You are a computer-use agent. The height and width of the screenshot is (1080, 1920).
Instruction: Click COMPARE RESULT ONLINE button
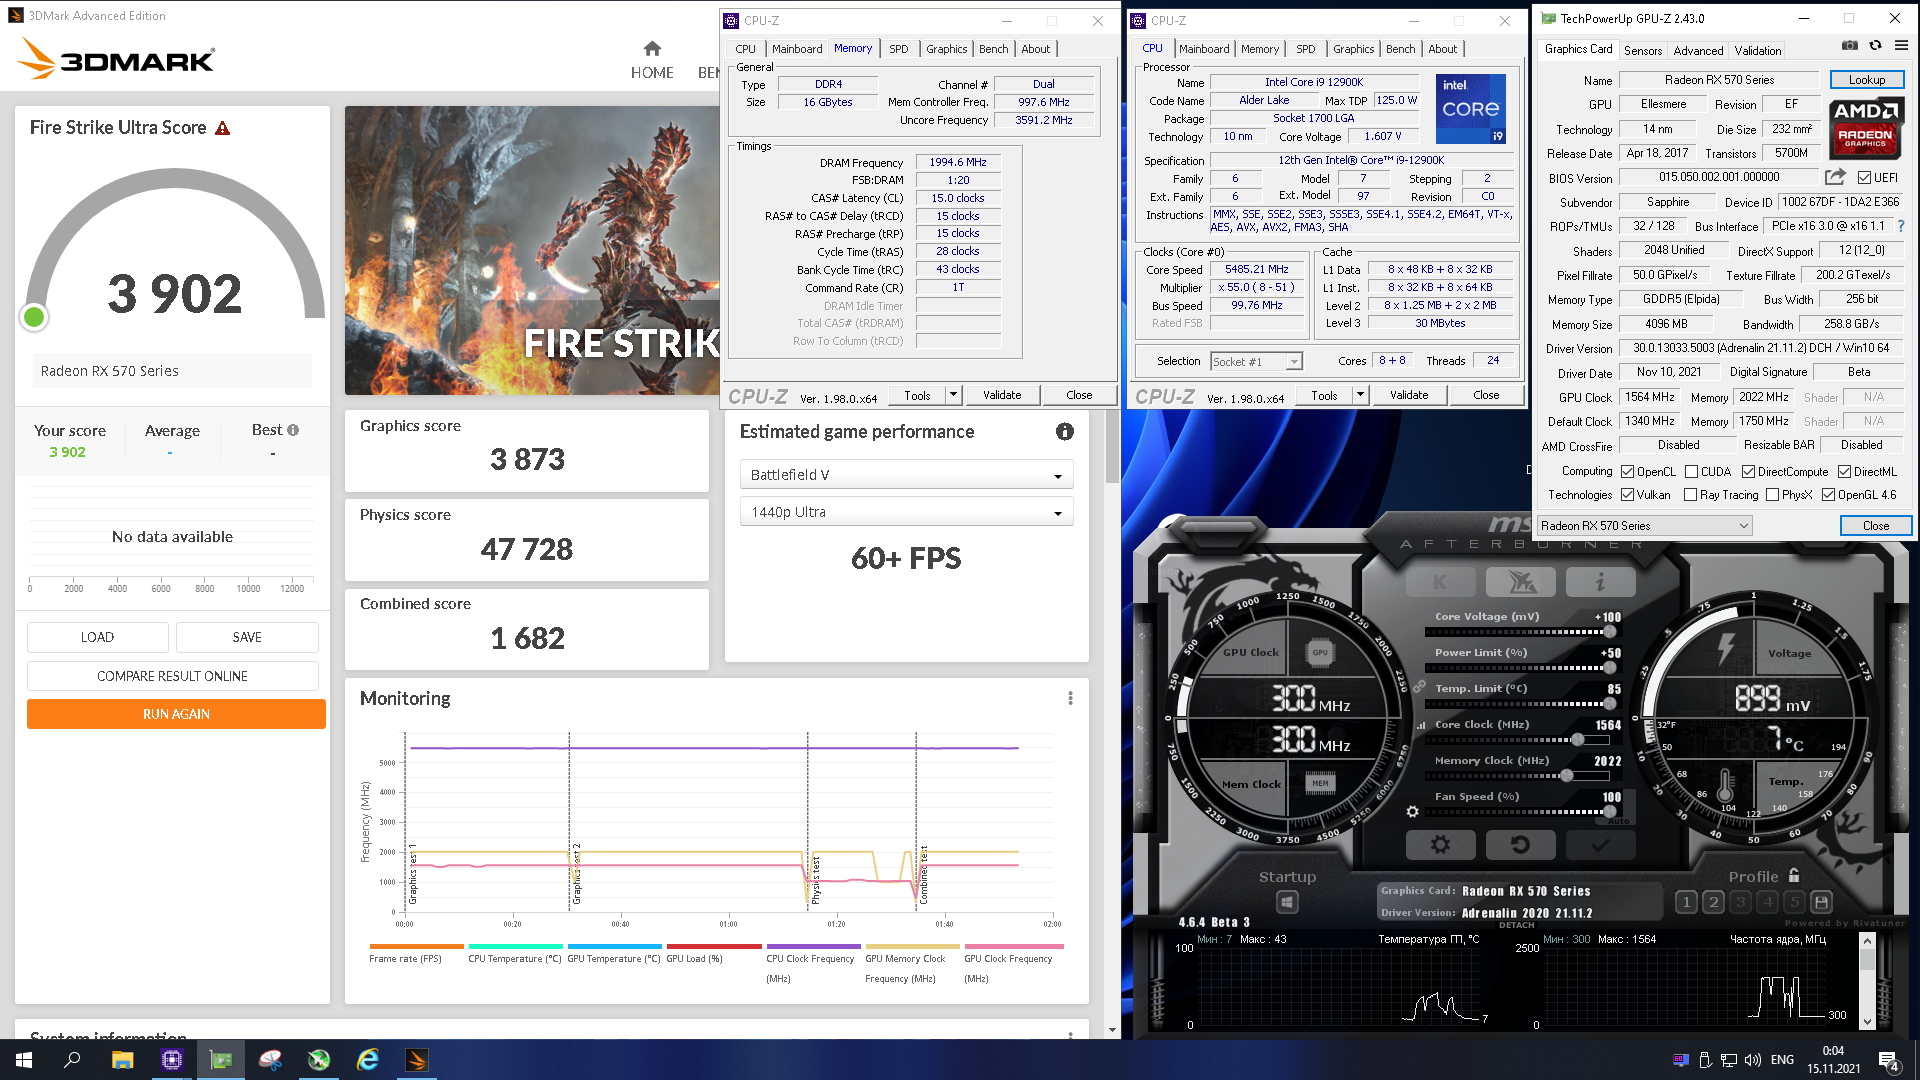click(x=172, y=676)
